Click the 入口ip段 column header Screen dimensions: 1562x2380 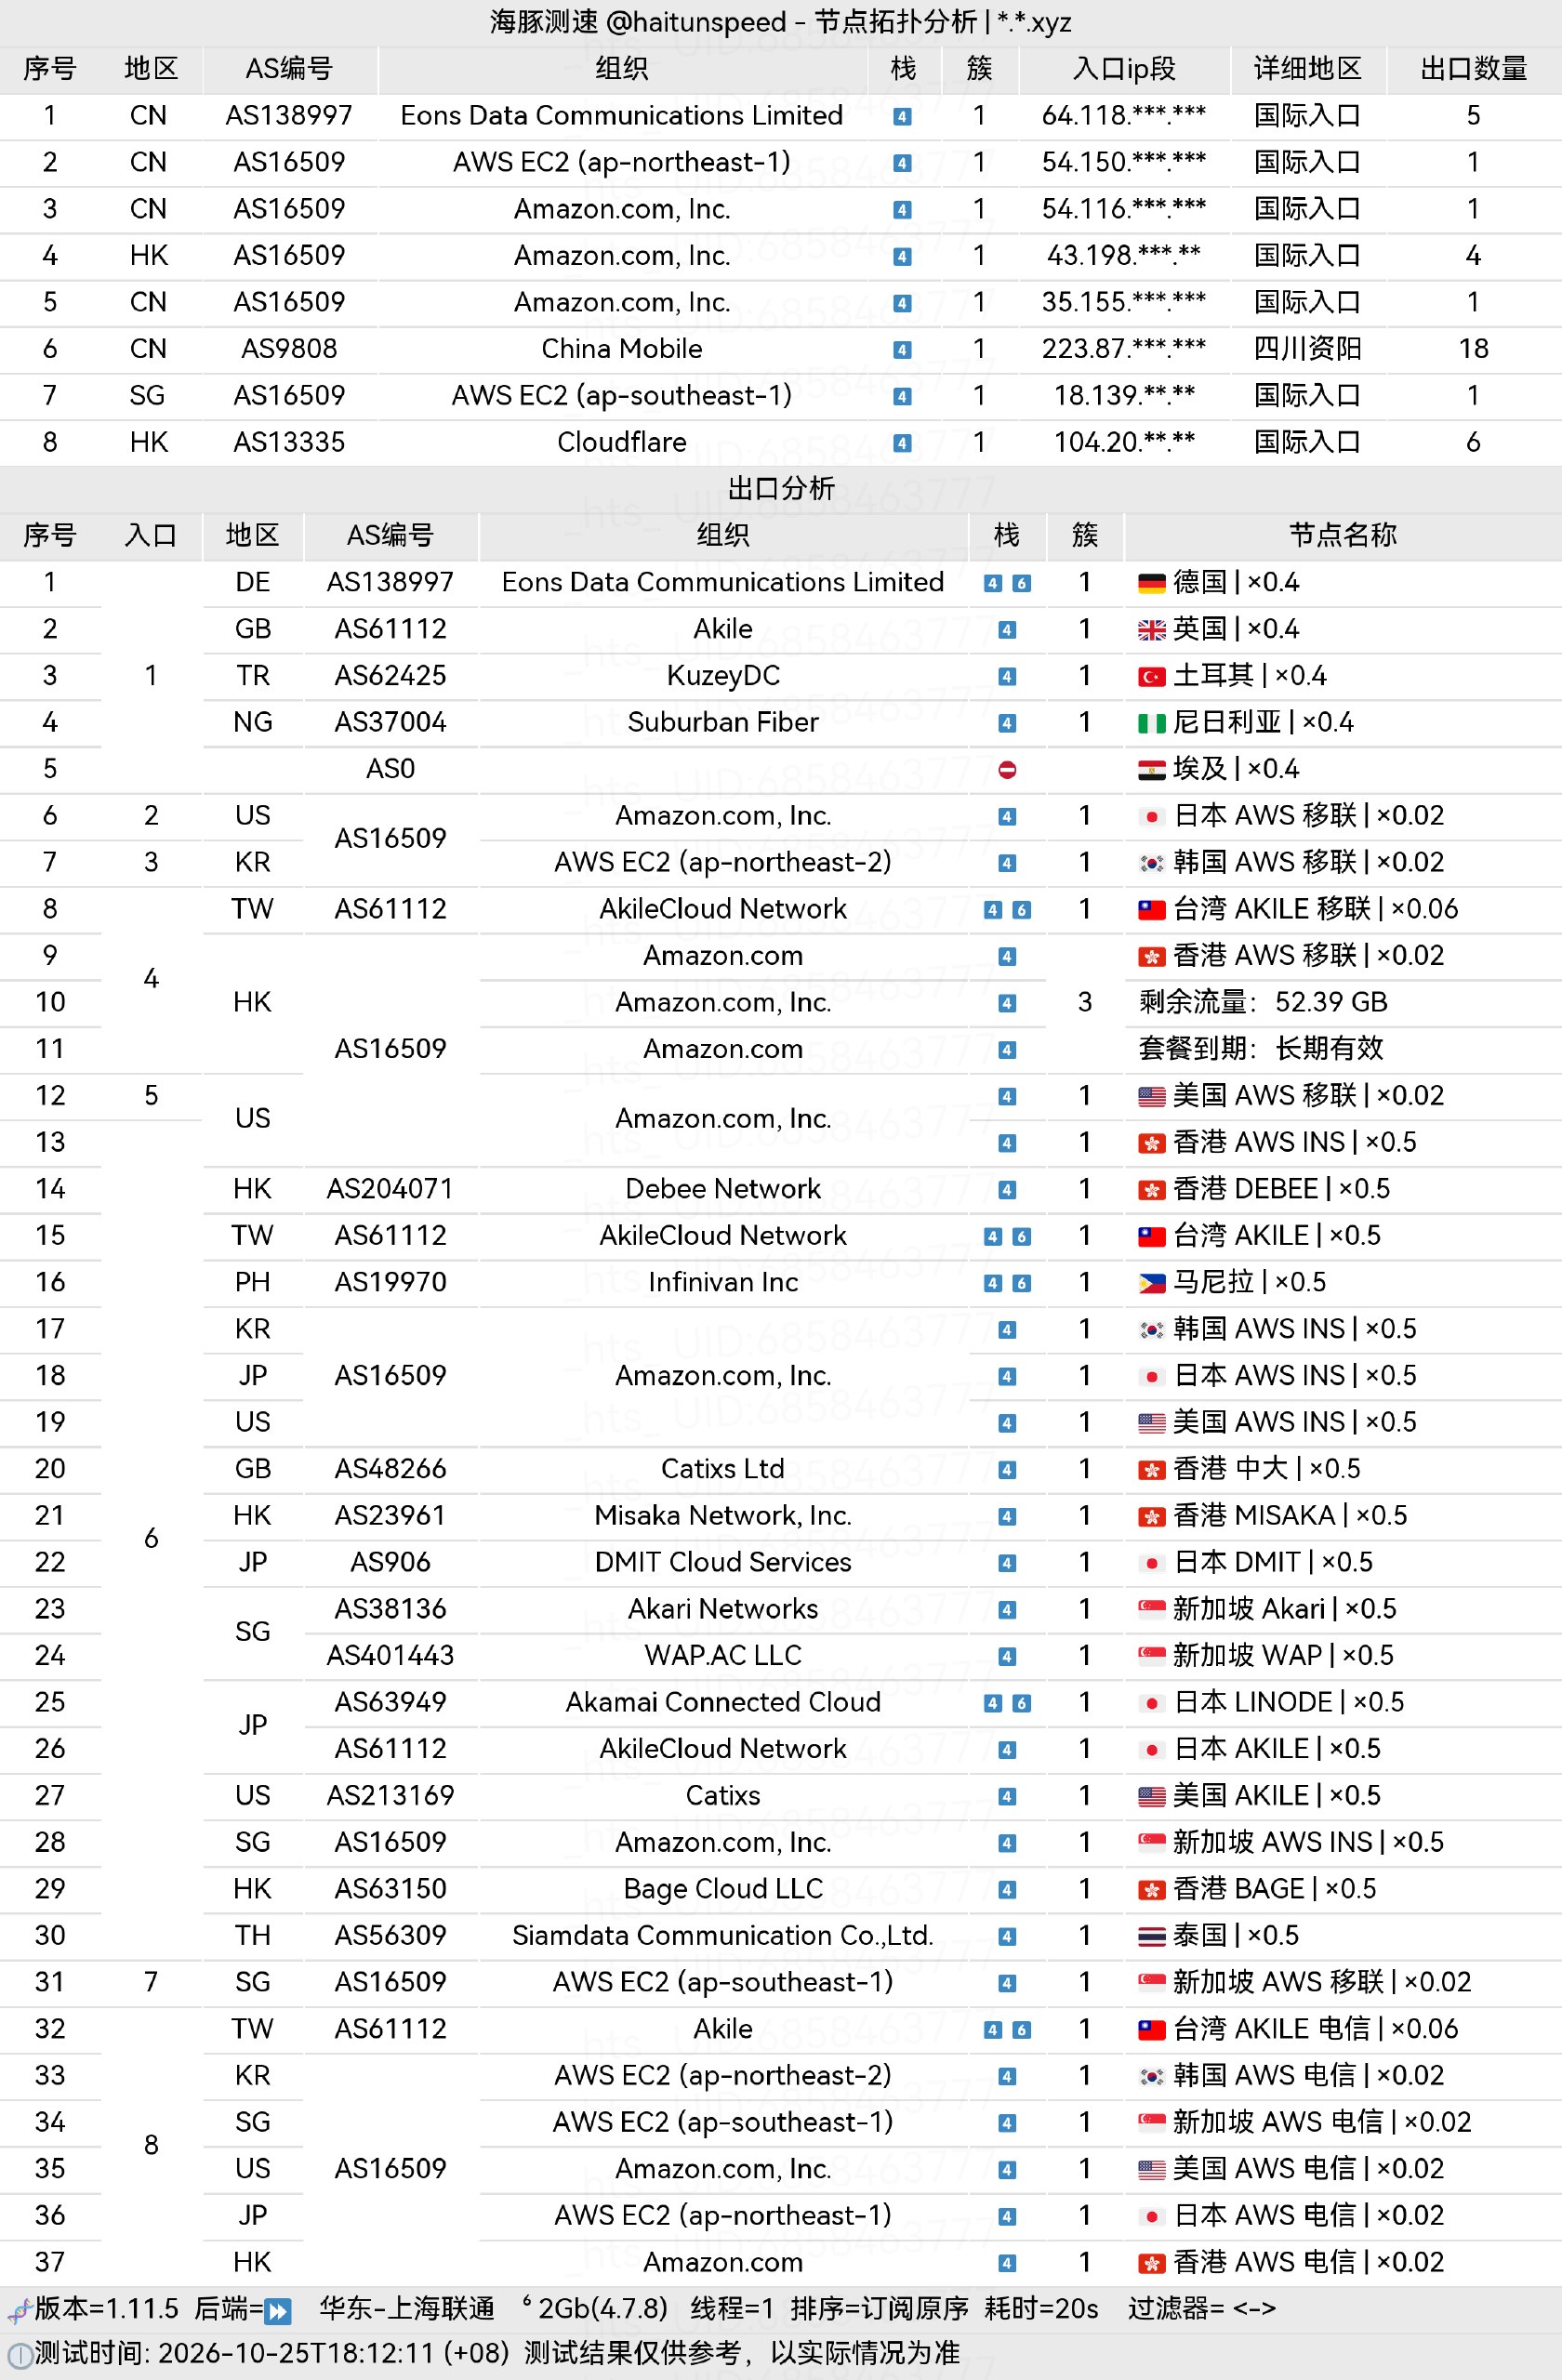(x=1124, y=68)
